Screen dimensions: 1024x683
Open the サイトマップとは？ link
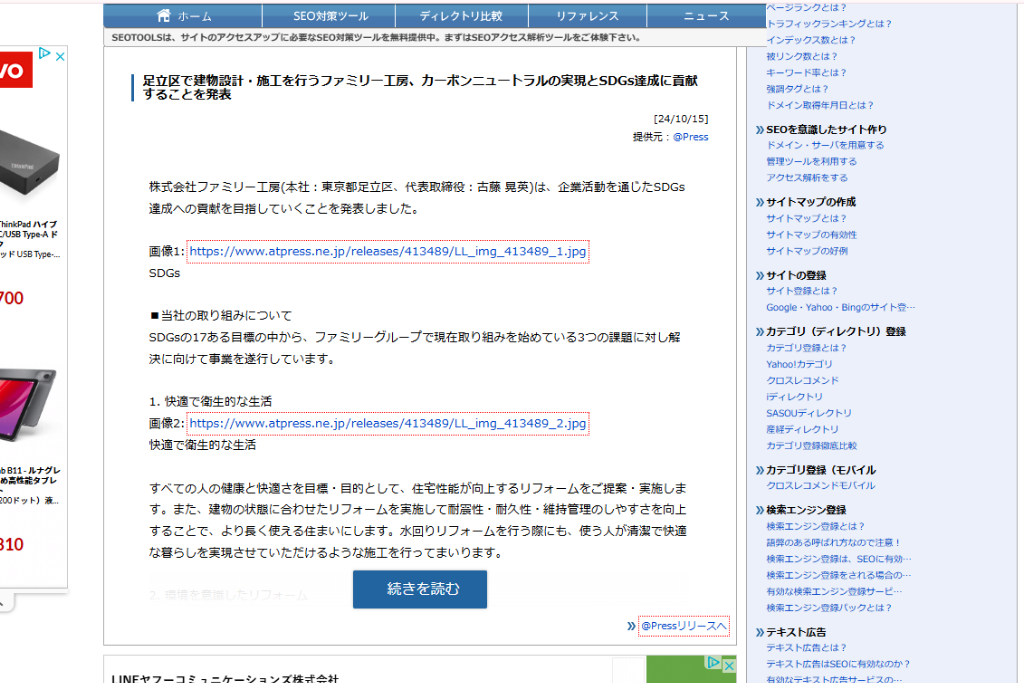click(x=806, y=218)
